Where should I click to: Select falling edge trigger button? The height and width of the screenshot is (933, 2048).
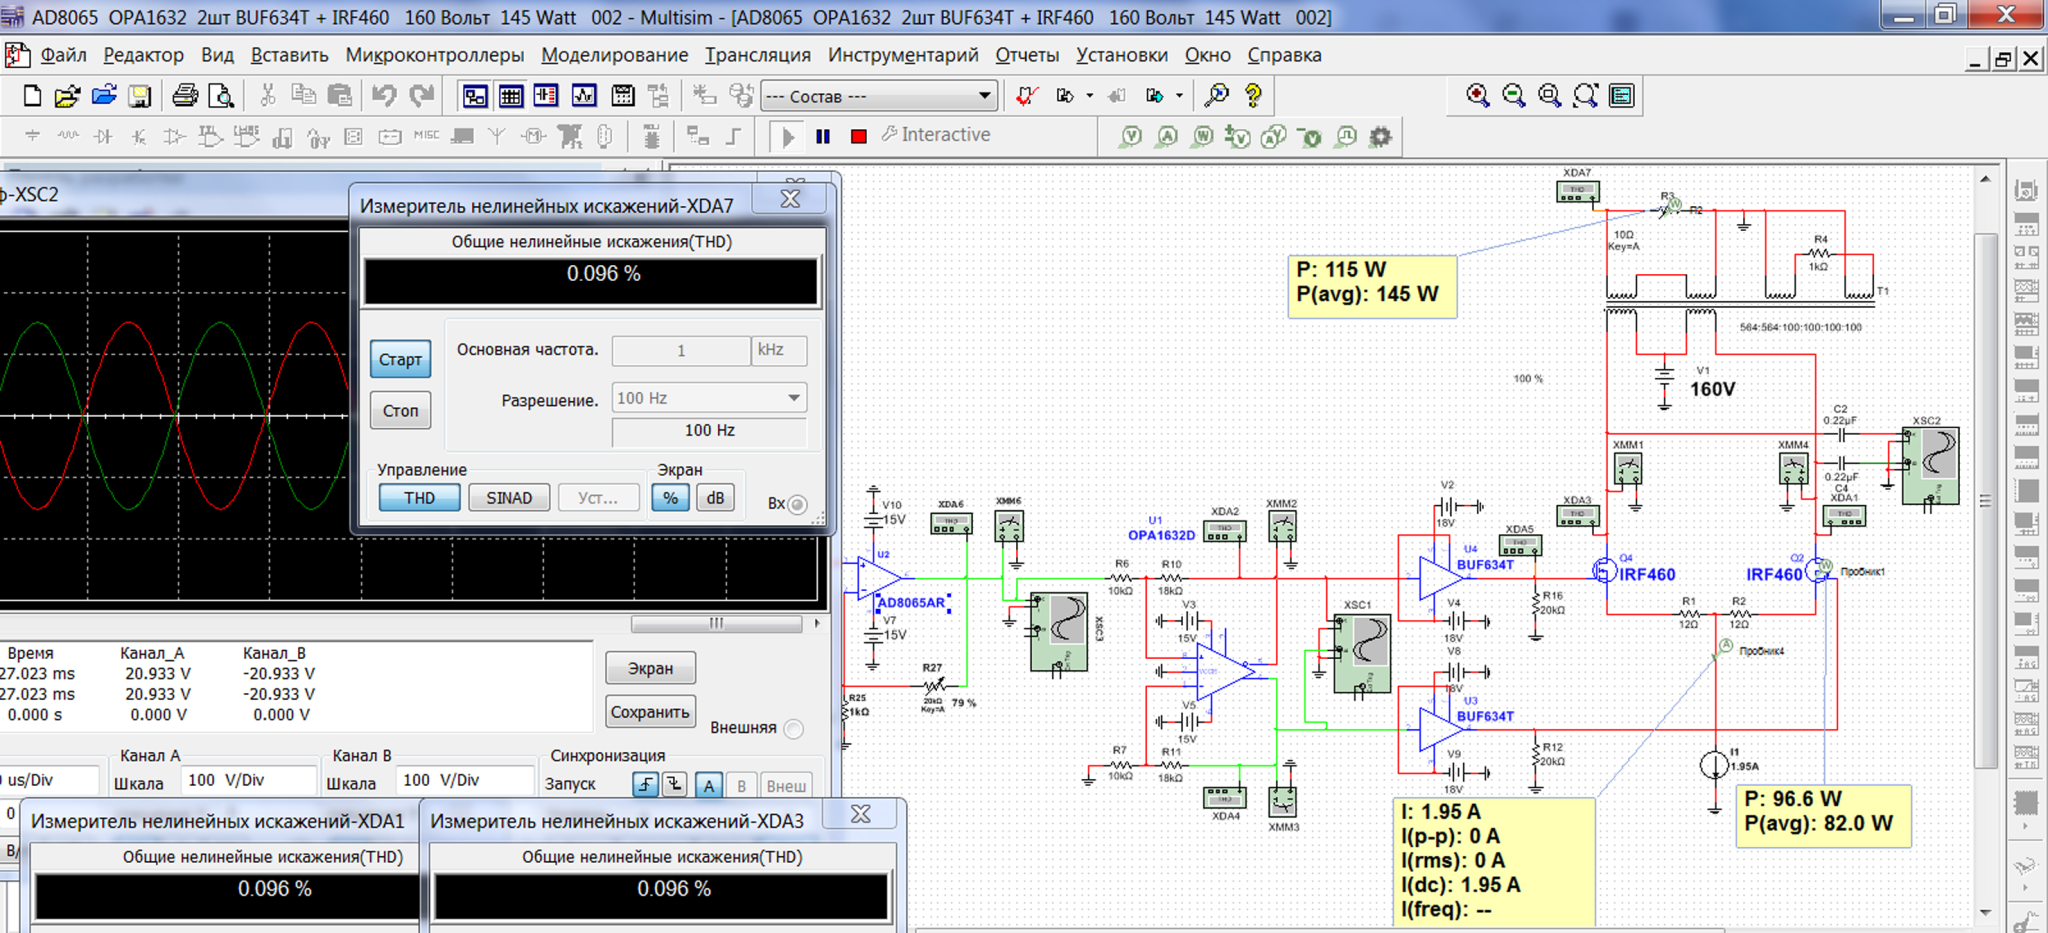pyautogui.click(x=675, y=786)
